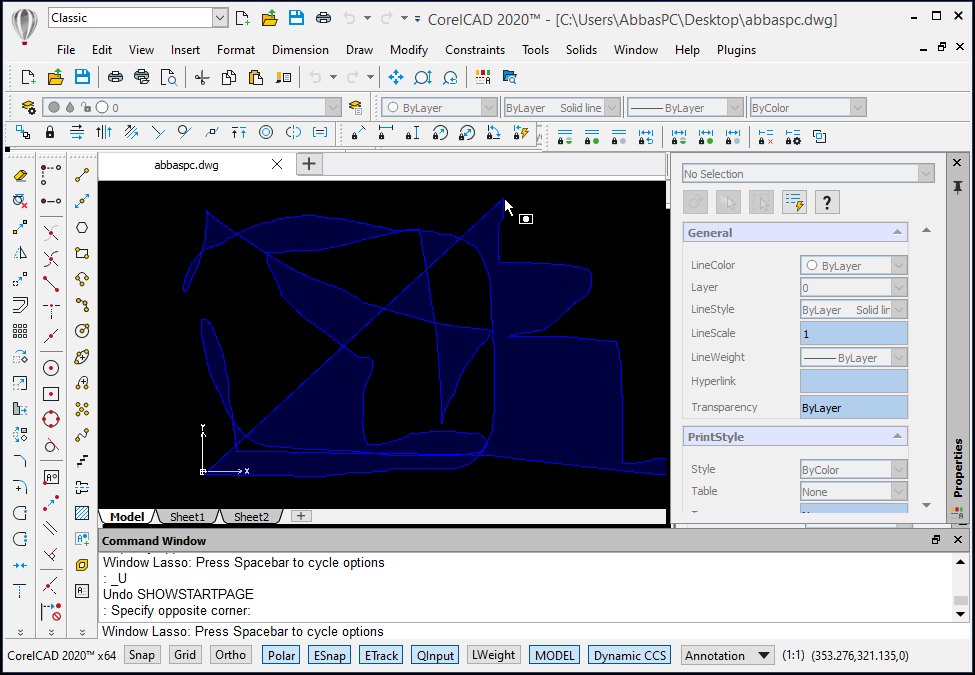This screenshot has height=675, width=975.
Task: Select the Hatch tool in the Draw toolbar
Action: [82, 513]
